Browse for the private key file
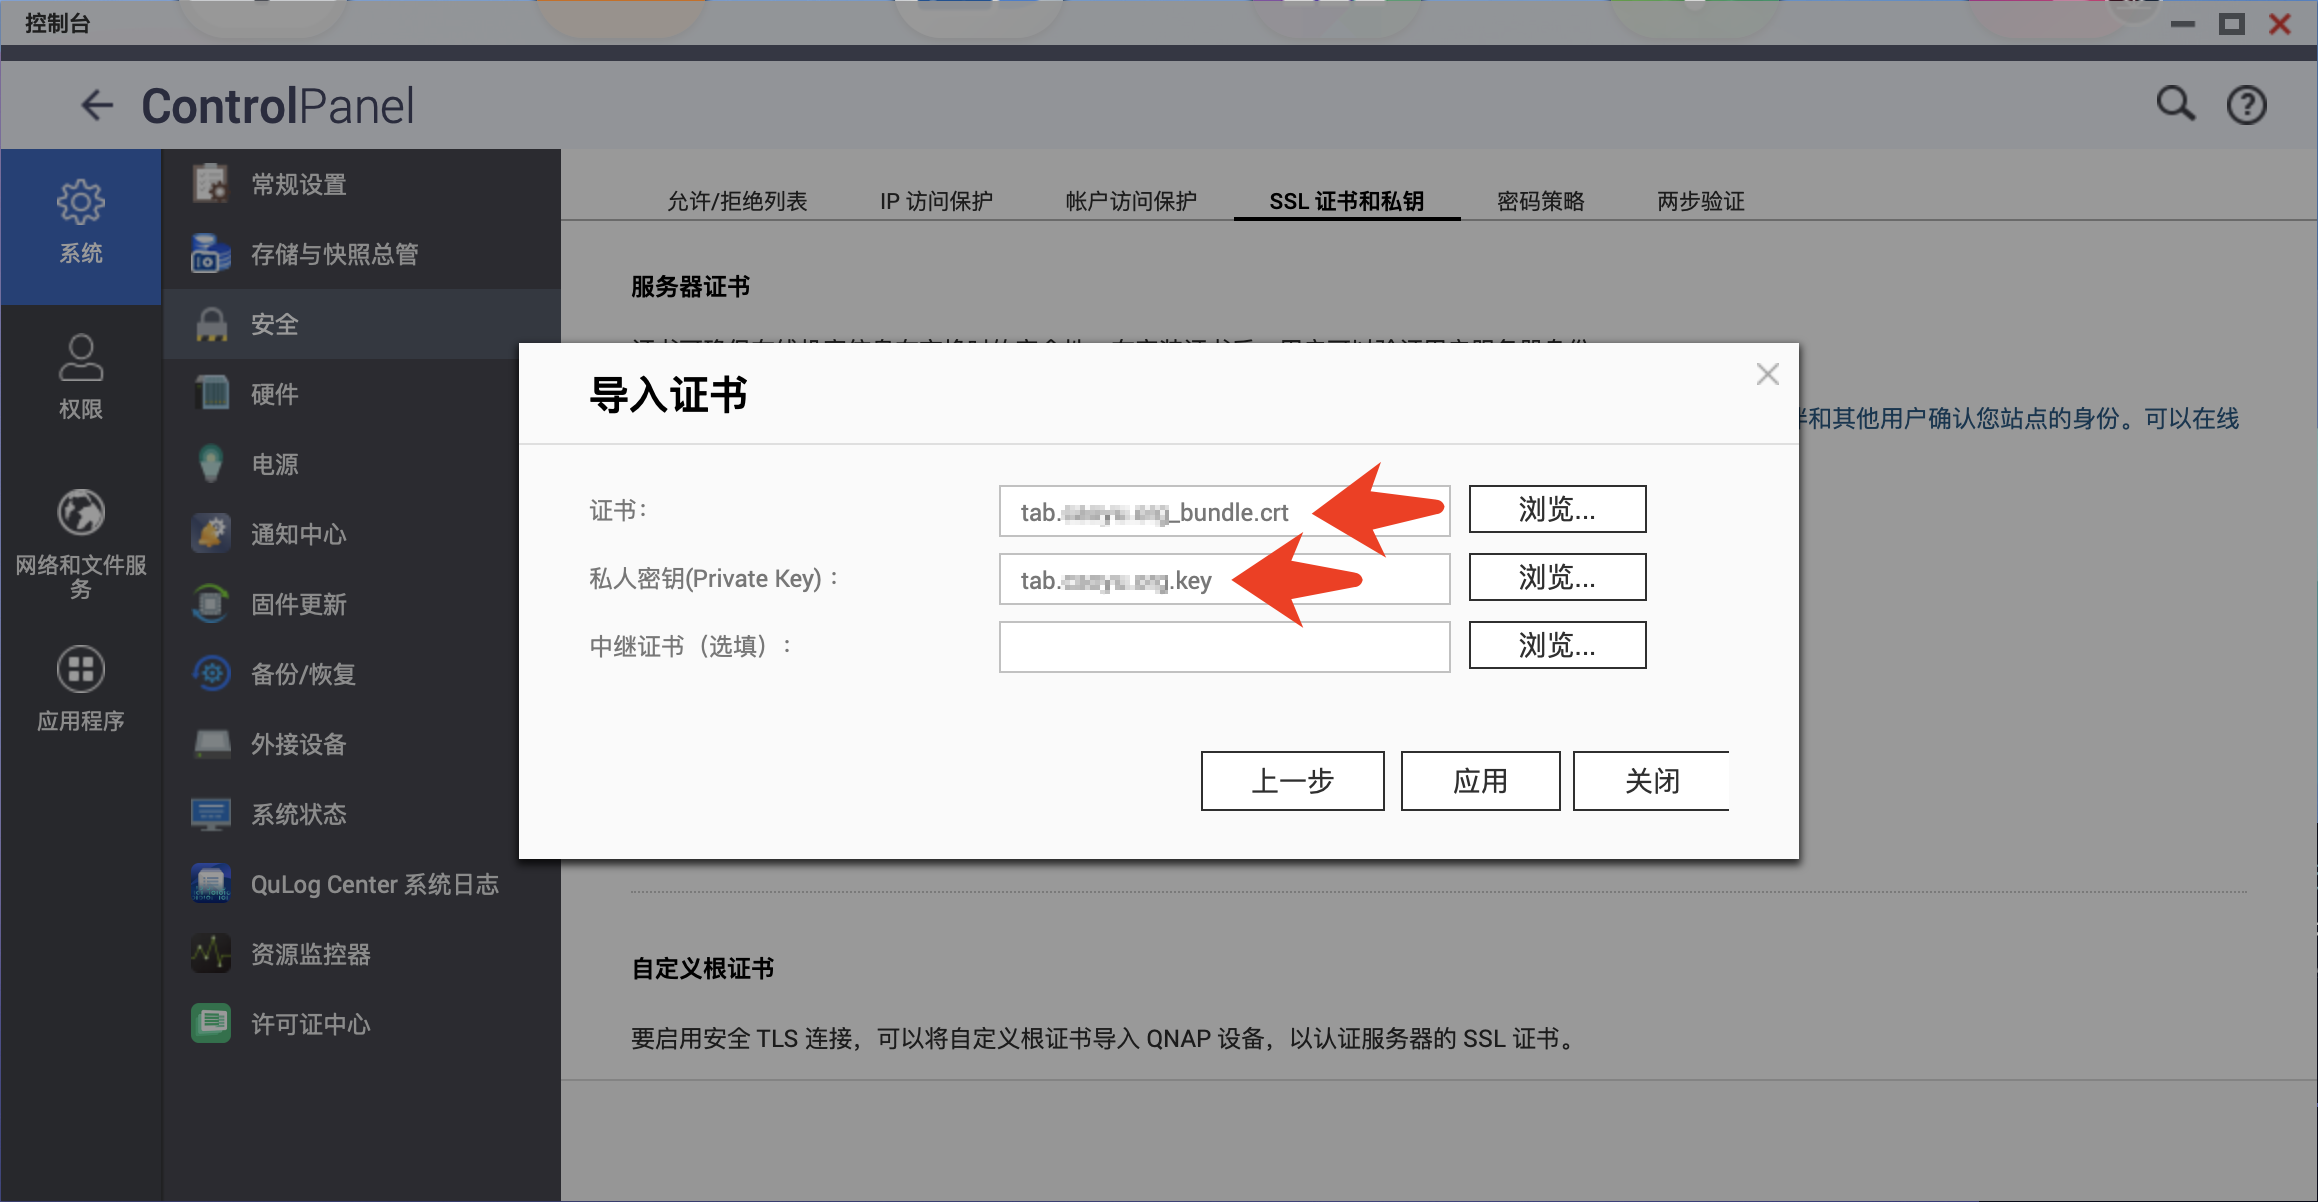The image size is (2318, 1202). point(1557,577)
